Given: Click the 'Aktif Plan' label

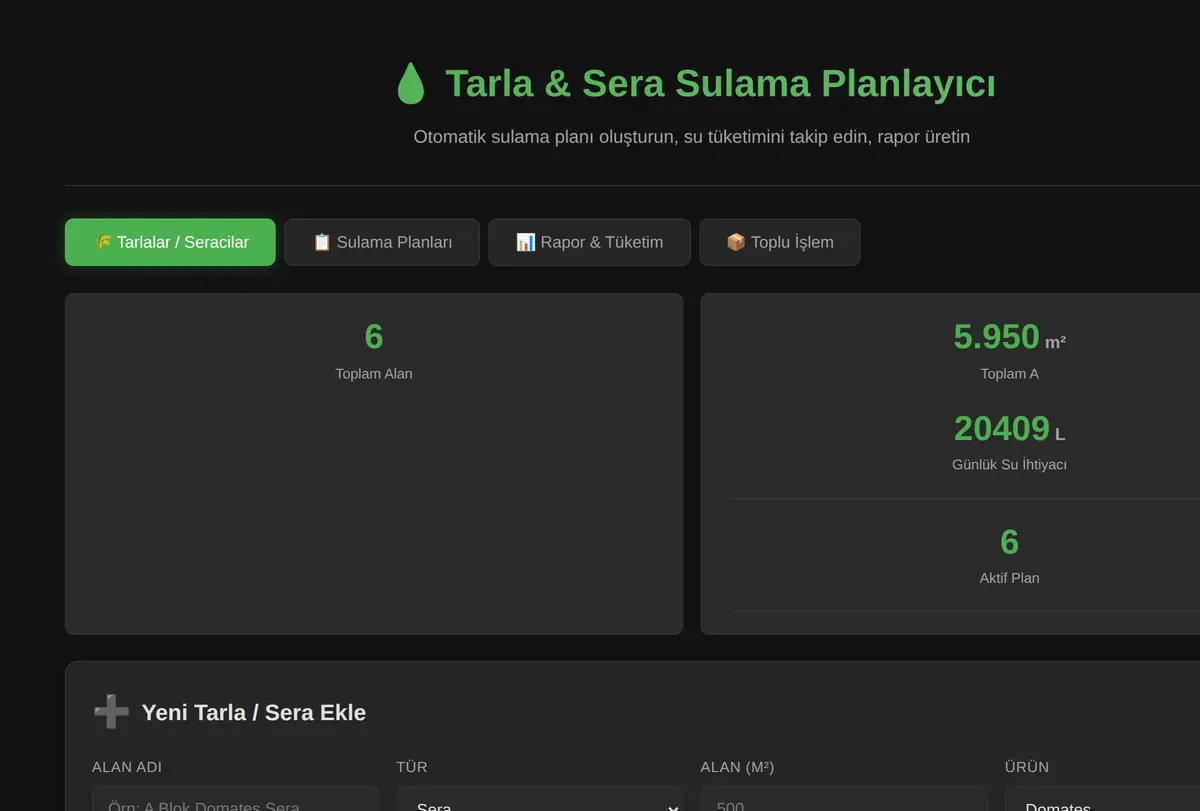Looking at the screenshot, I should [x=1009, y=578].
